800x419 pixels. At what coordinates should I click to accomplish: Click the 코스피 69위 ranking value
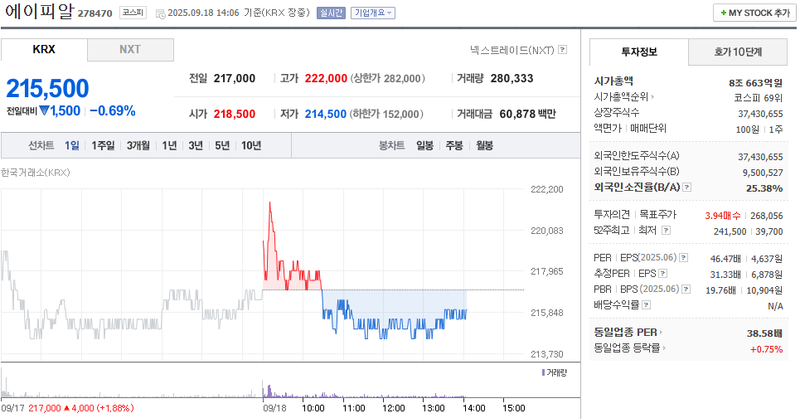tap(758, 98)
